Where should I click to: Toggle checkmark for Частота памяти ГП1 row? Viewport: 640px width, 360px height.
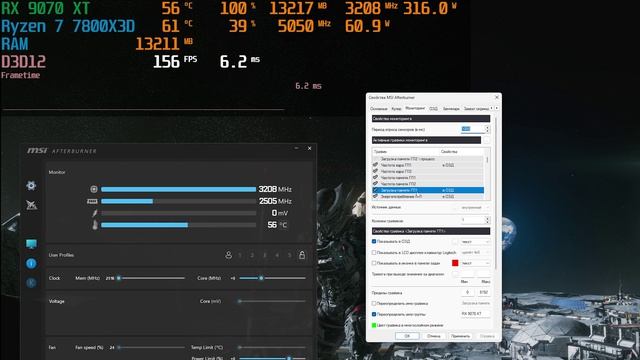375,178
